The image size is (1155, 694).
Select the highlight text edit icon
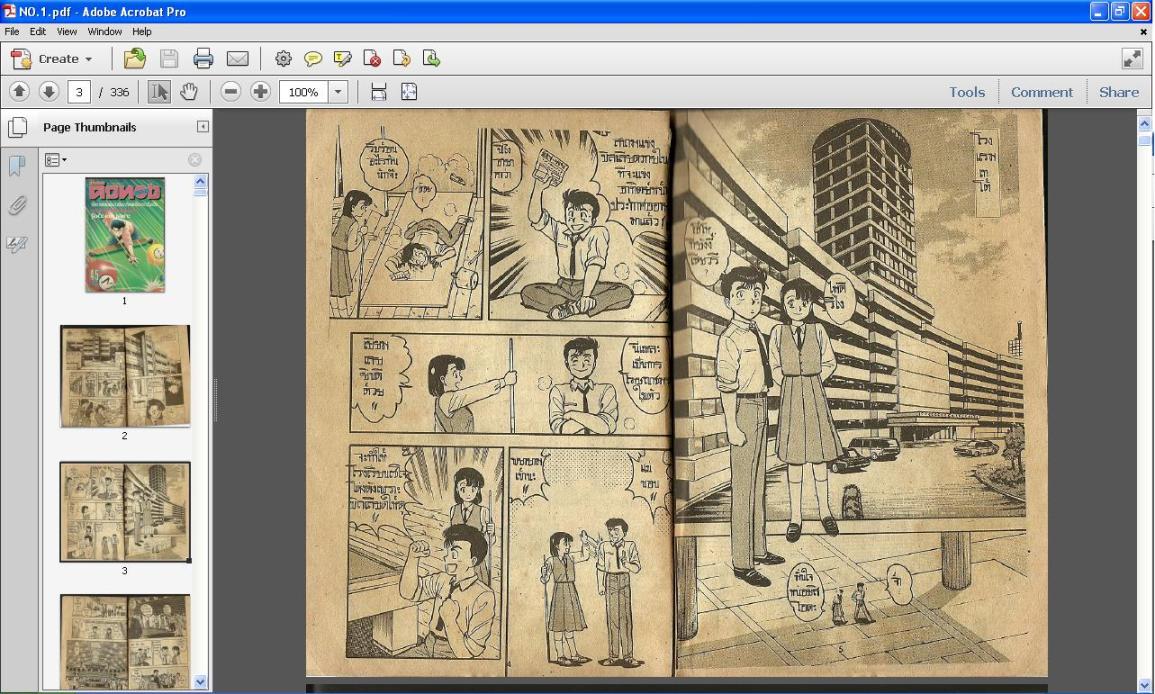(x=343, y=58)
